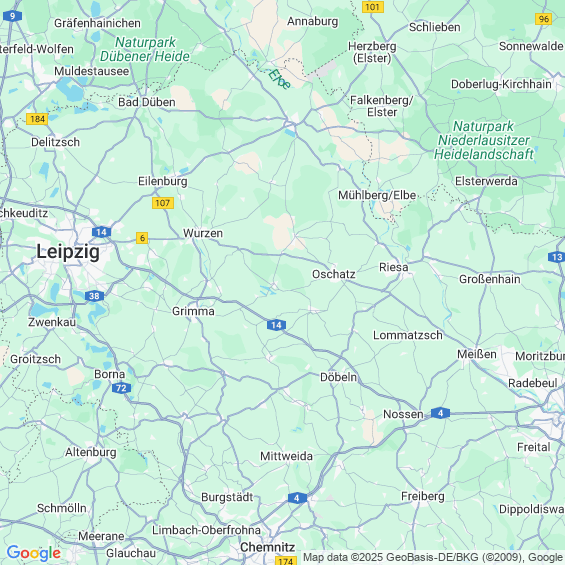Image resolution: width=565 pixels, height=565 pixels.
Task: Click the B184 road shield near Delitzsch
Action: tap(37, 119)
